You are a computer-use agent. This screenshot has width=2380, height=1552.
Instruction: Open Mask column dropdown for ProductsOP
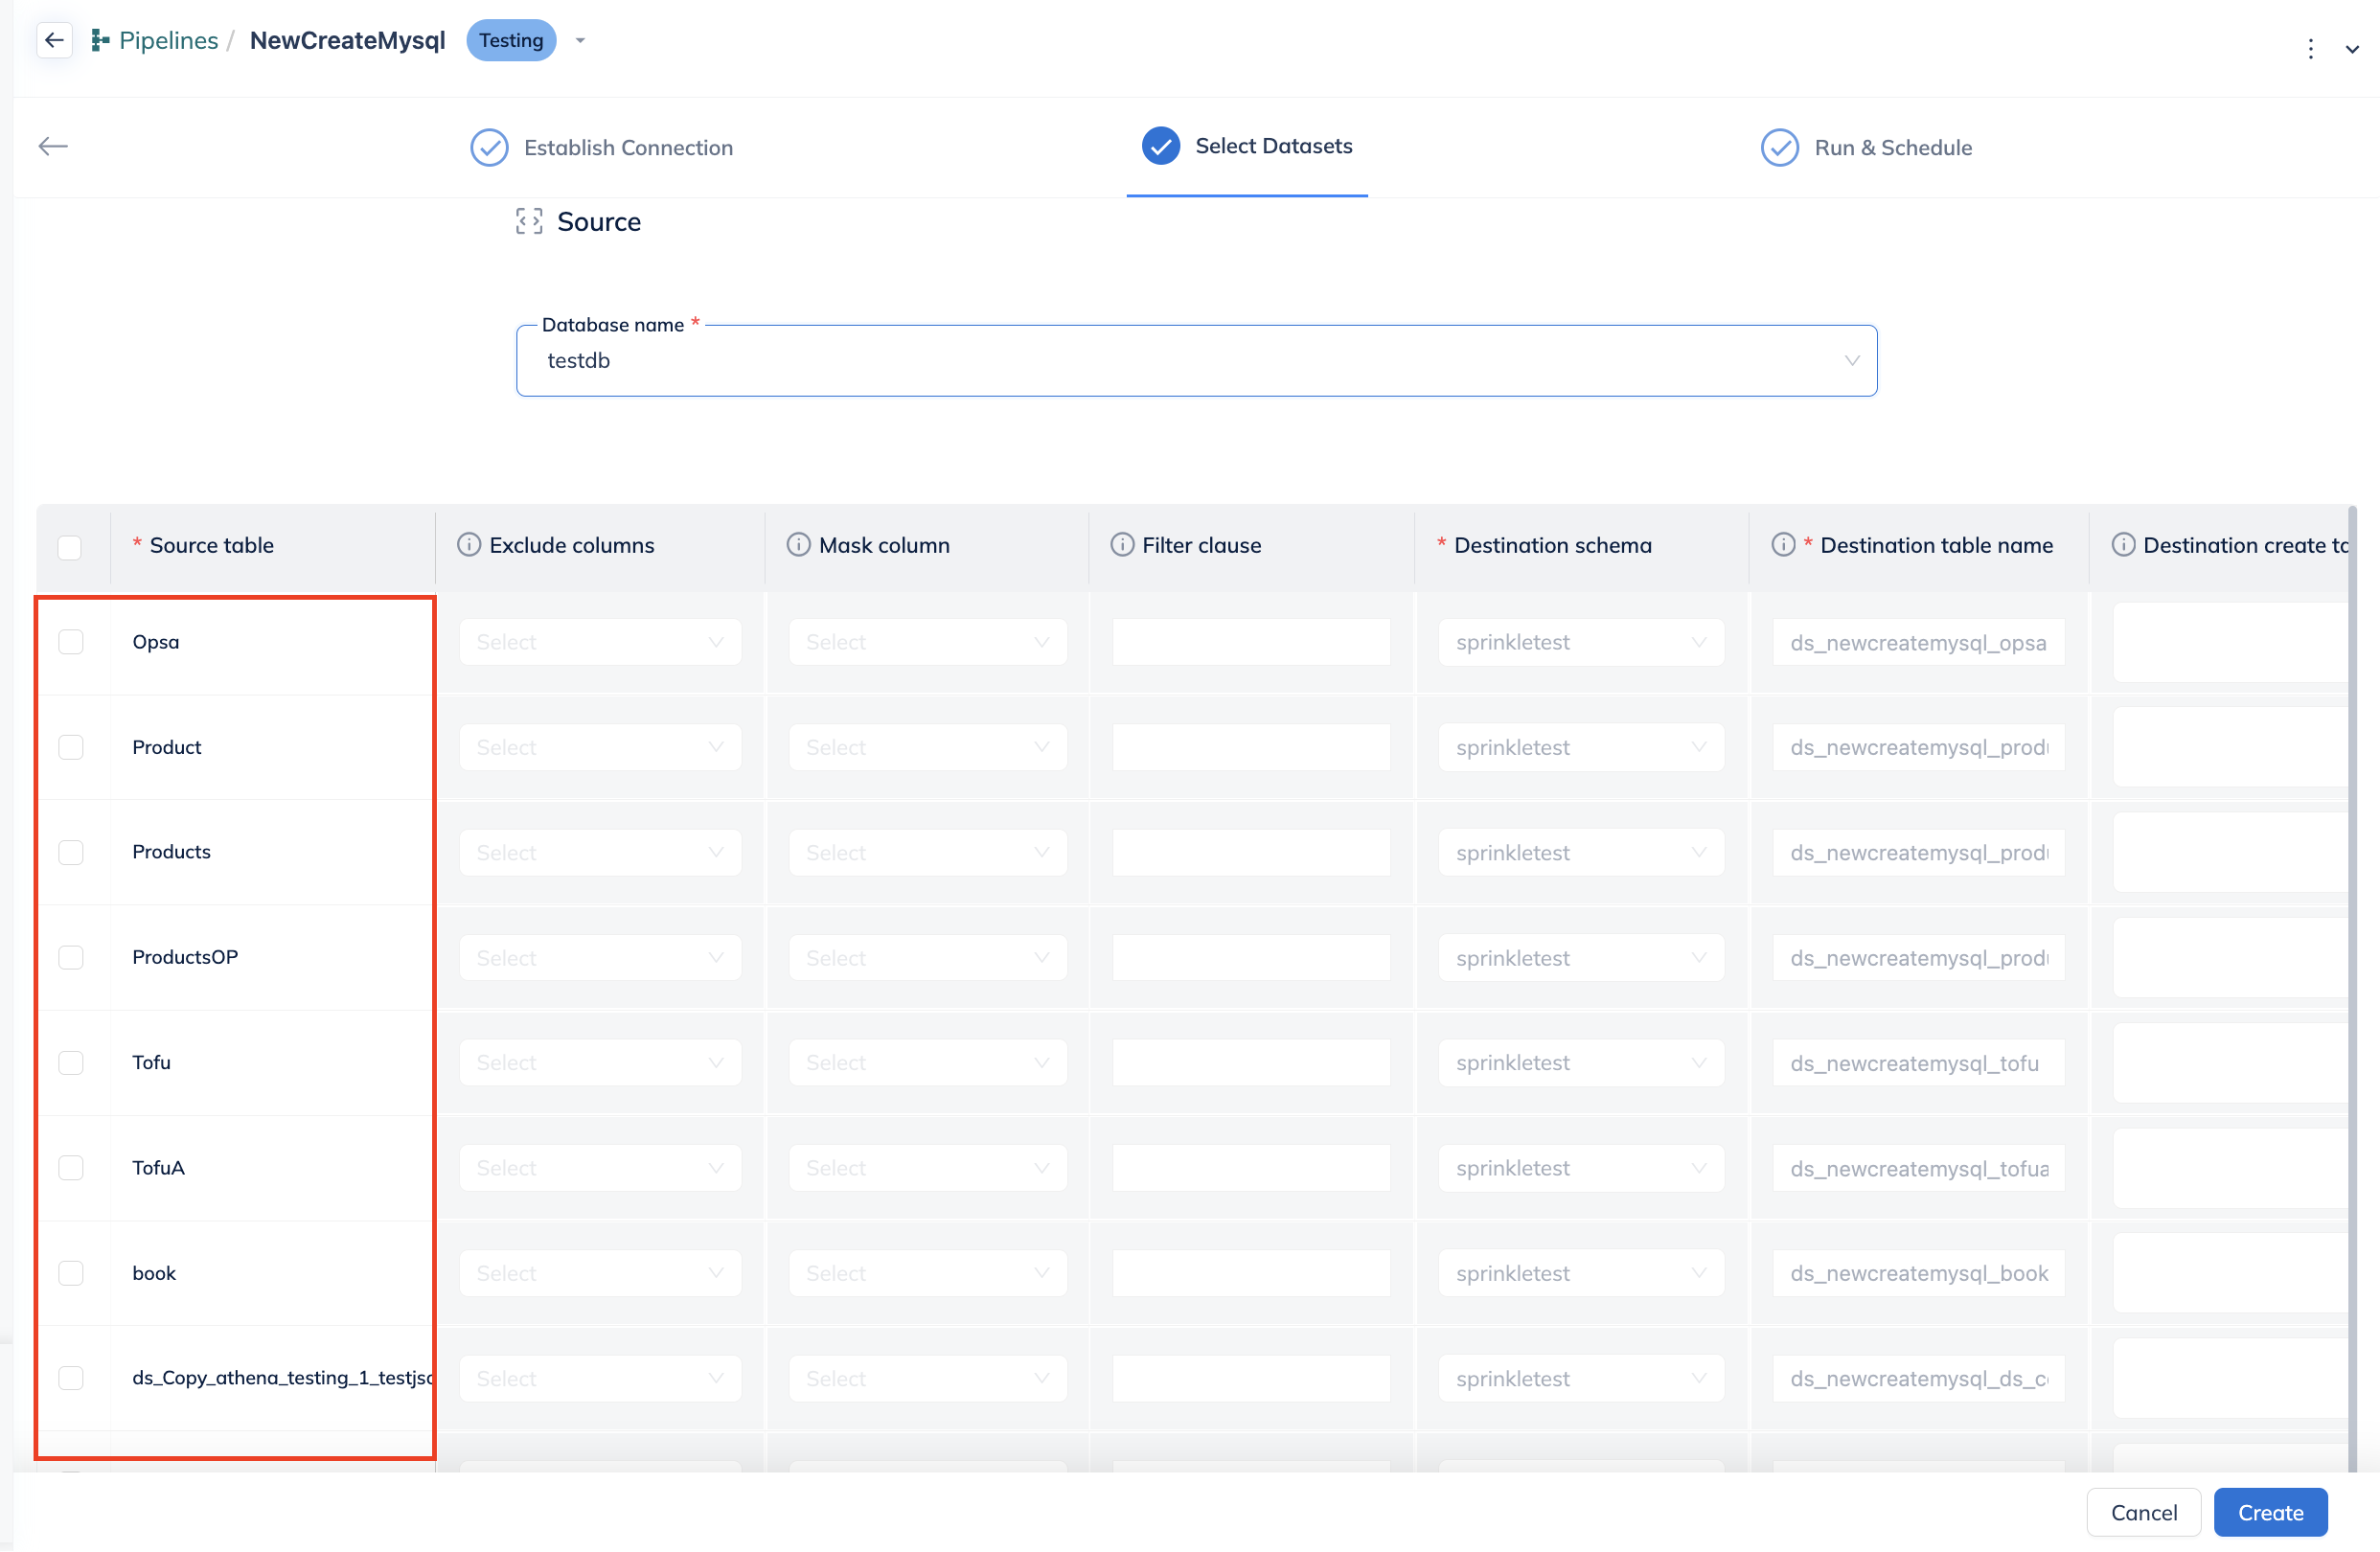click(x=928, y=958)
